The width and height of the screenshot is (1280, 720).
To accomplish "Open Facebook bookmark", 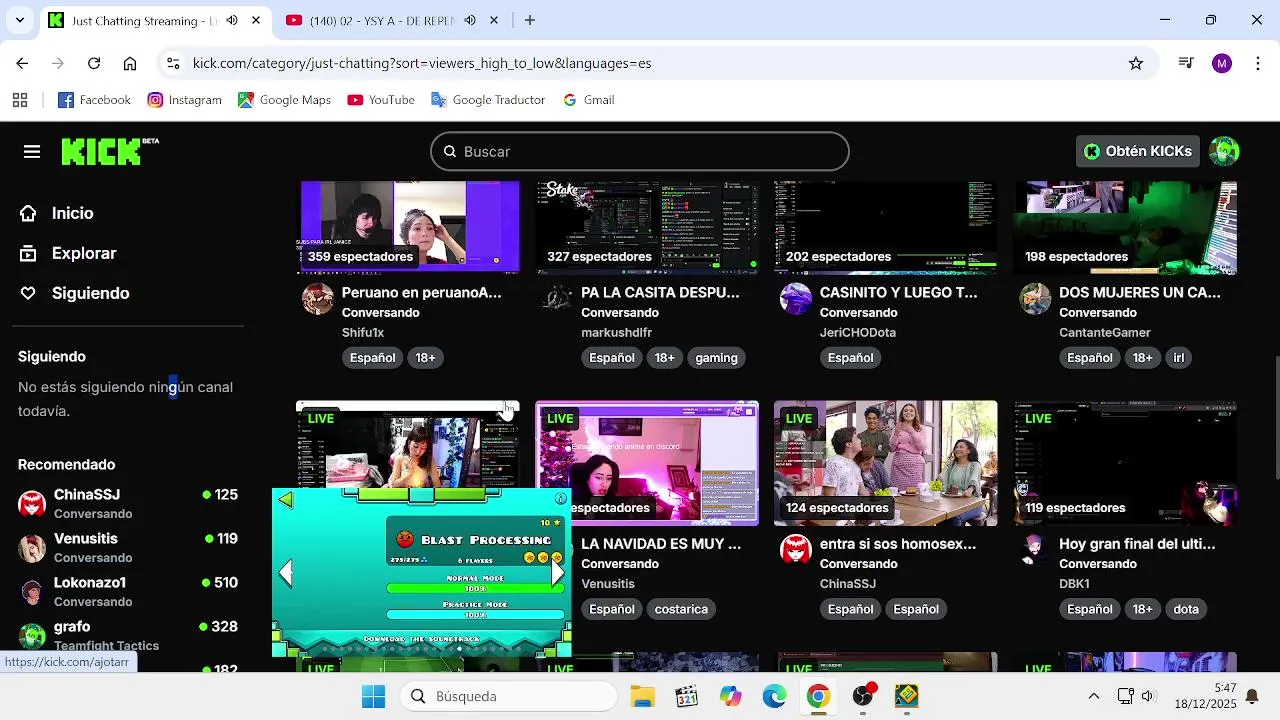I will [94, 100].
